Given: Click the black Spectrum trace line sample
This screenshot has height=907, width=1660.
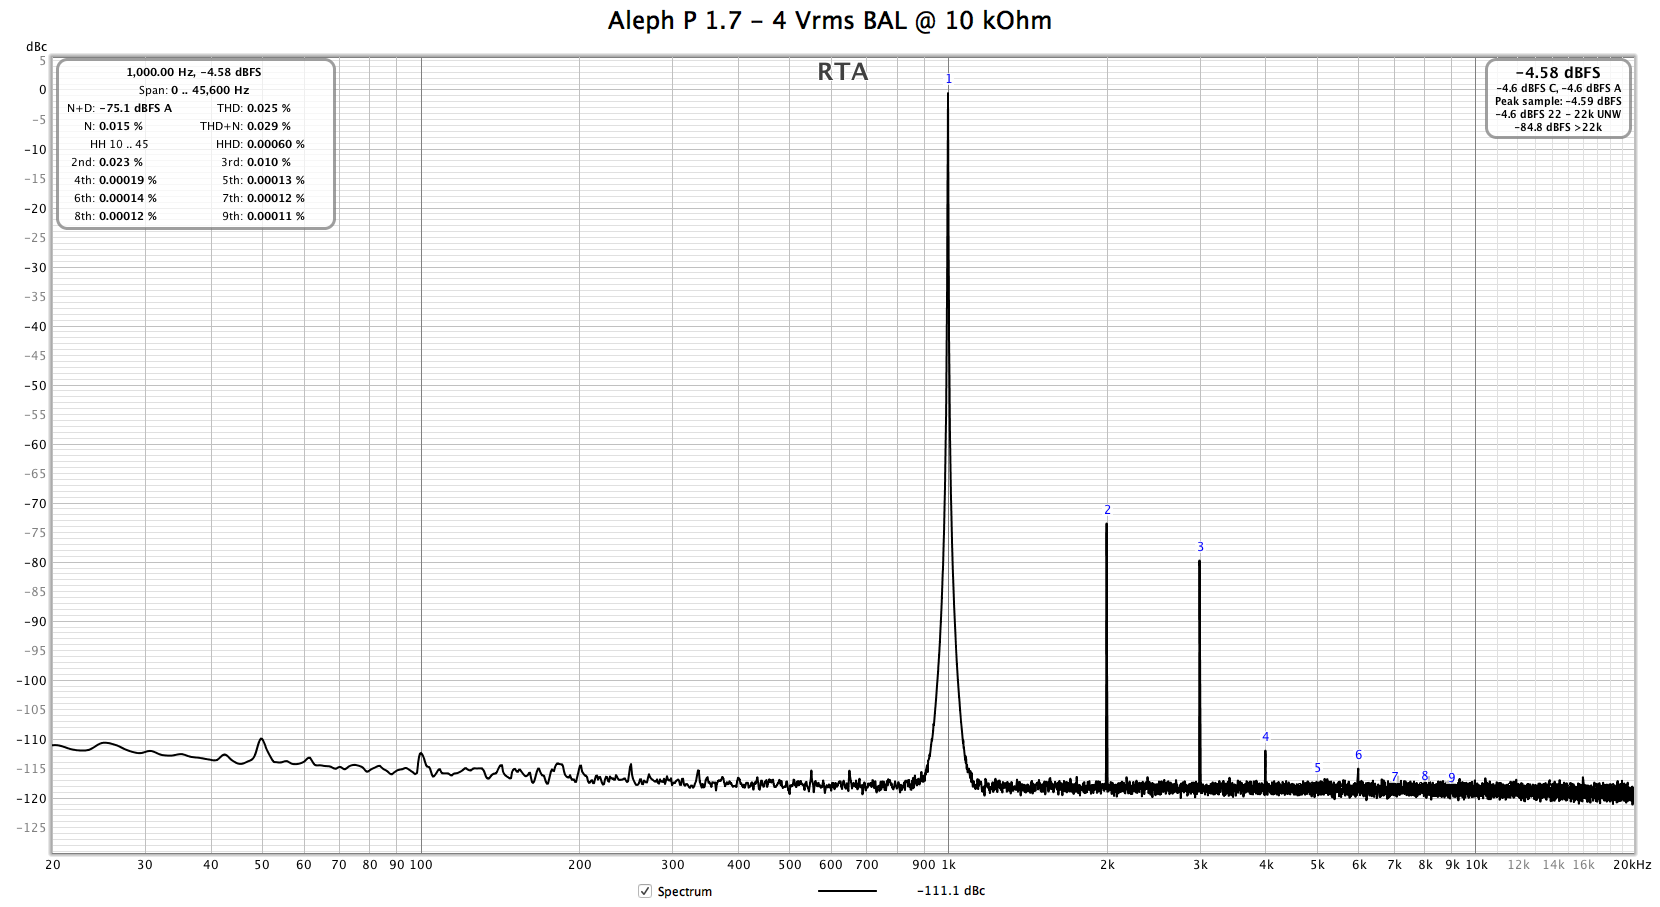Looking at the screenshot, I should pos(847,891).
